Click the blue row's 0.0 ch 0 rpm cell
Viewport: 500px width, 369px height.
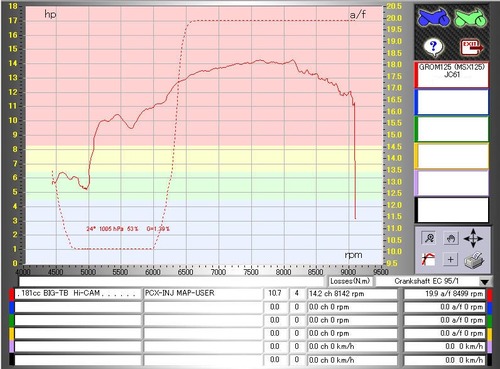coord(352,307)
